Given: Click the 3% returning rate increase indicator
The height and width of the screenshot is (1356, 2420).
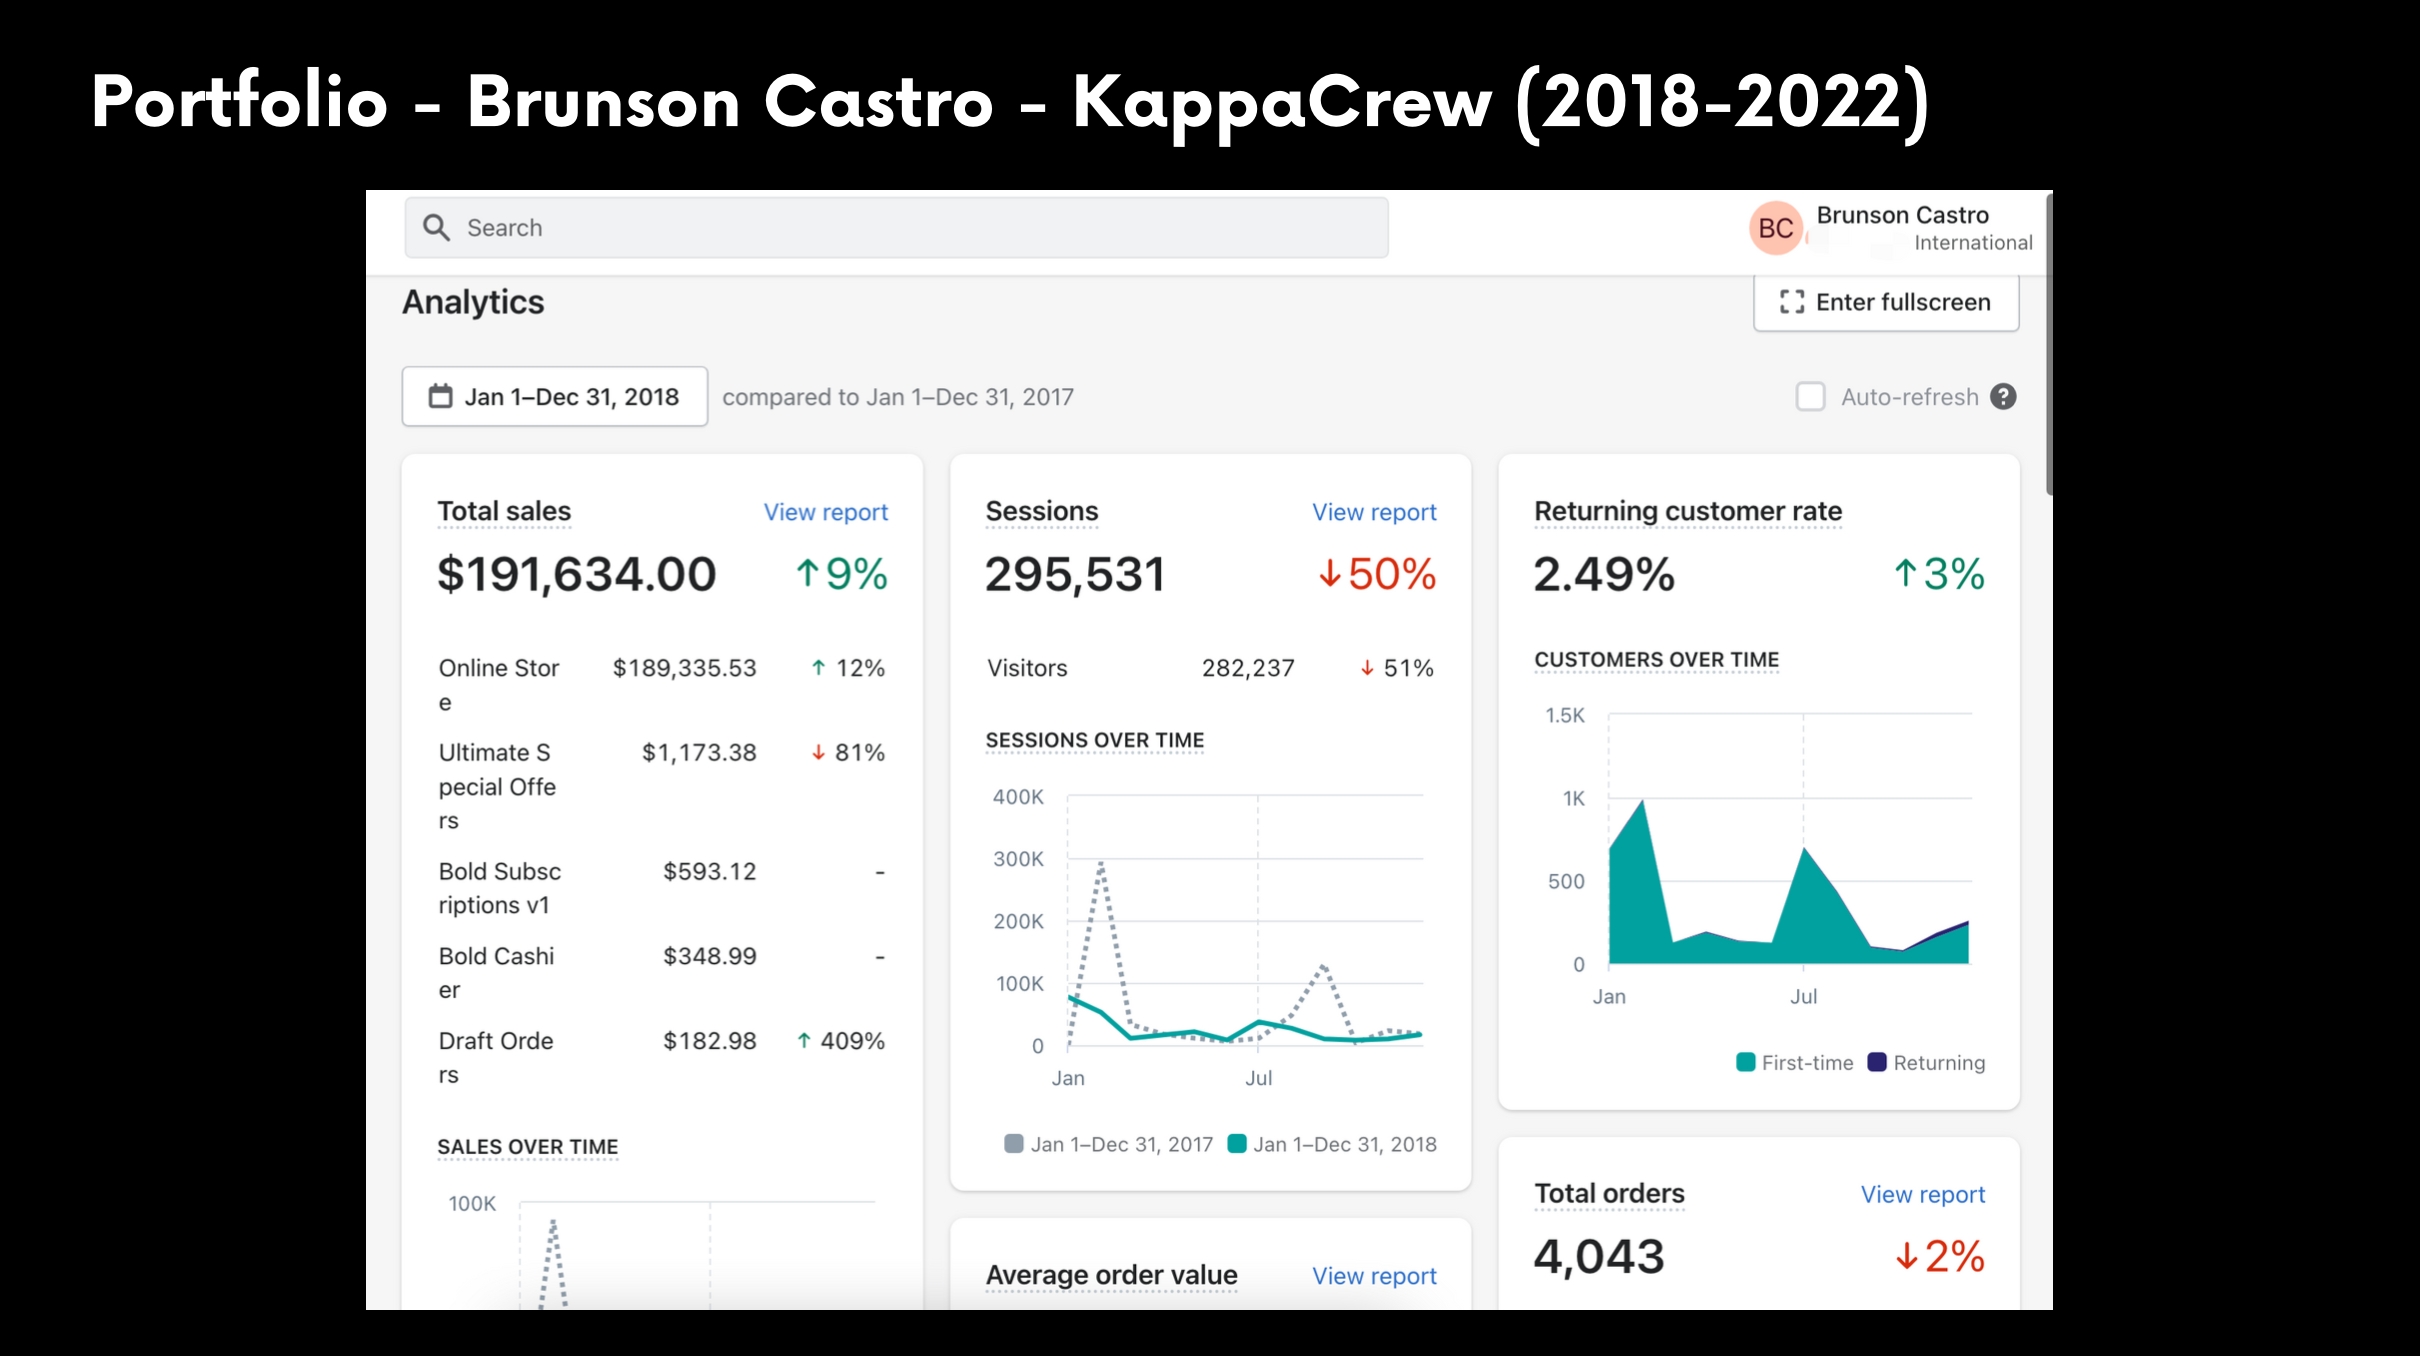Looking at the screenshot, I should click(1939, 574).
